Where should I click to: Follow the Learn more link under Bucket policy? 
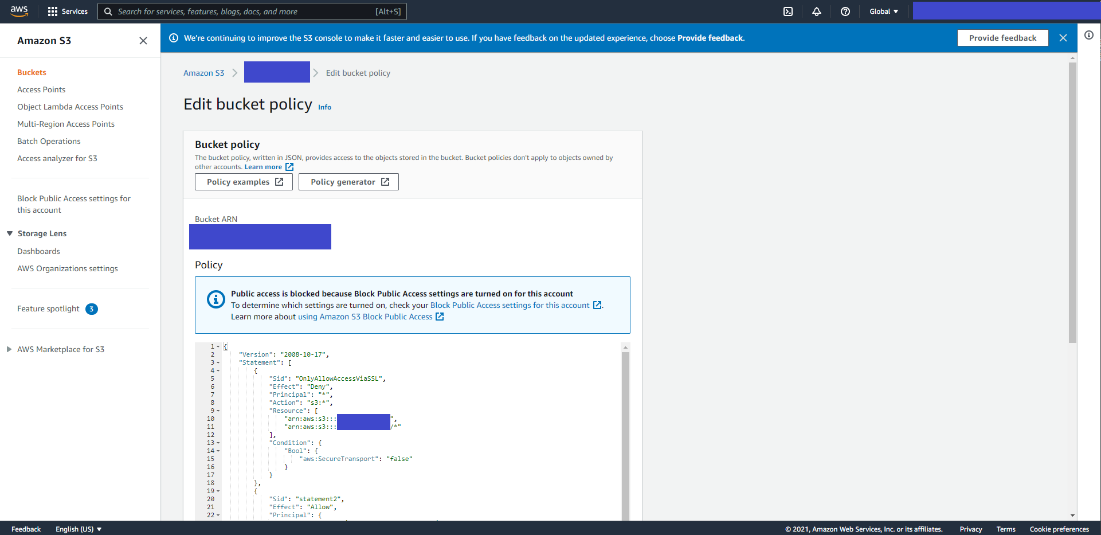click(x=263, y=167)
